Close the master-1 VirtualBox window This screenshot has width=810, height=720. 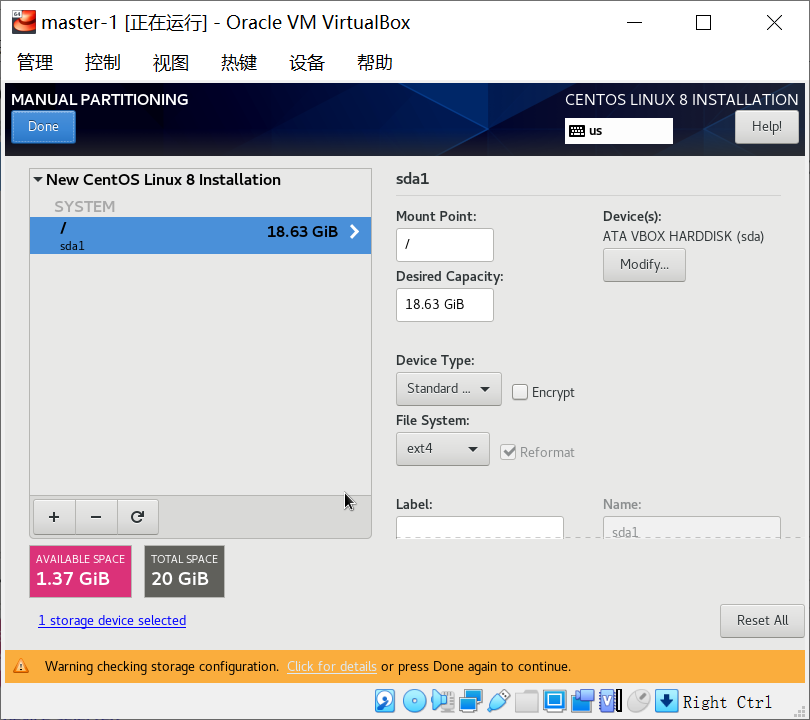(x=774, y=22)
